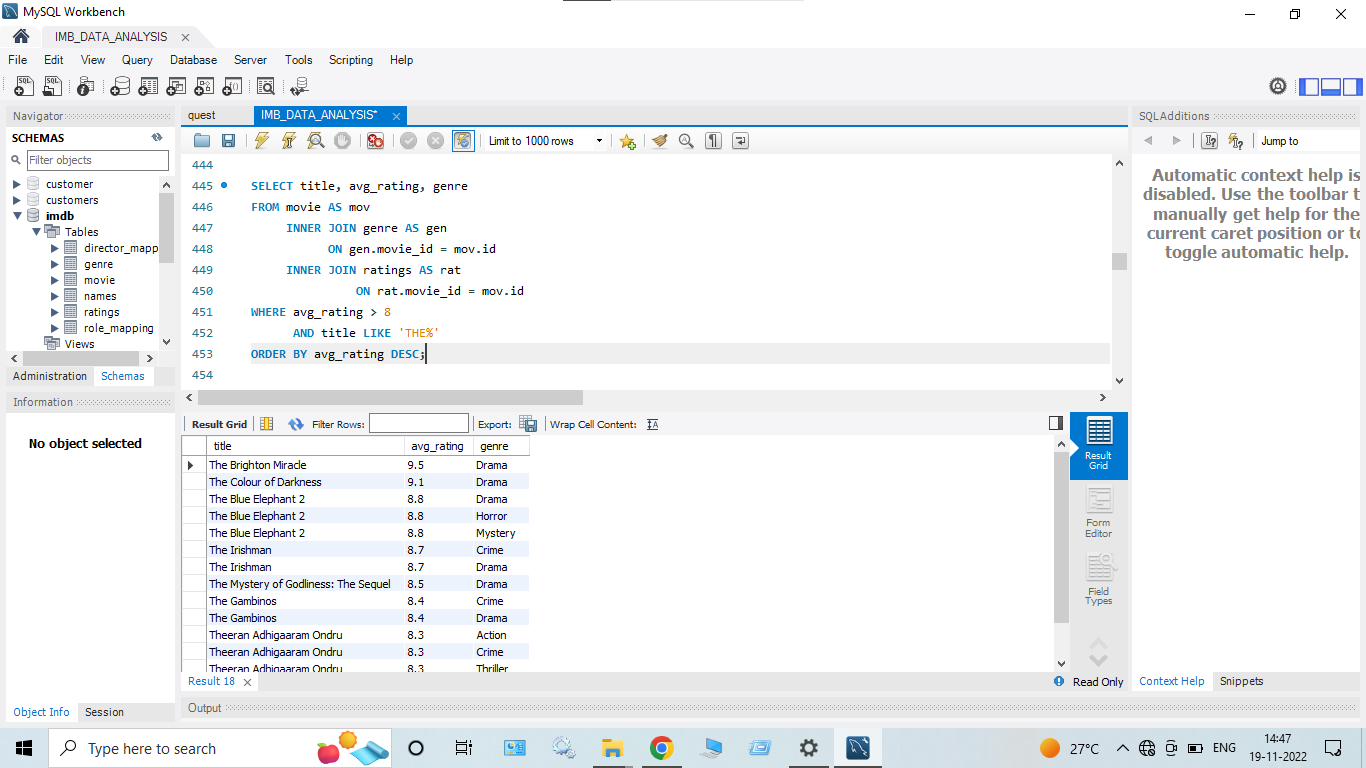Toggle wrap cell content in result grid

click(x=652, y=424)
